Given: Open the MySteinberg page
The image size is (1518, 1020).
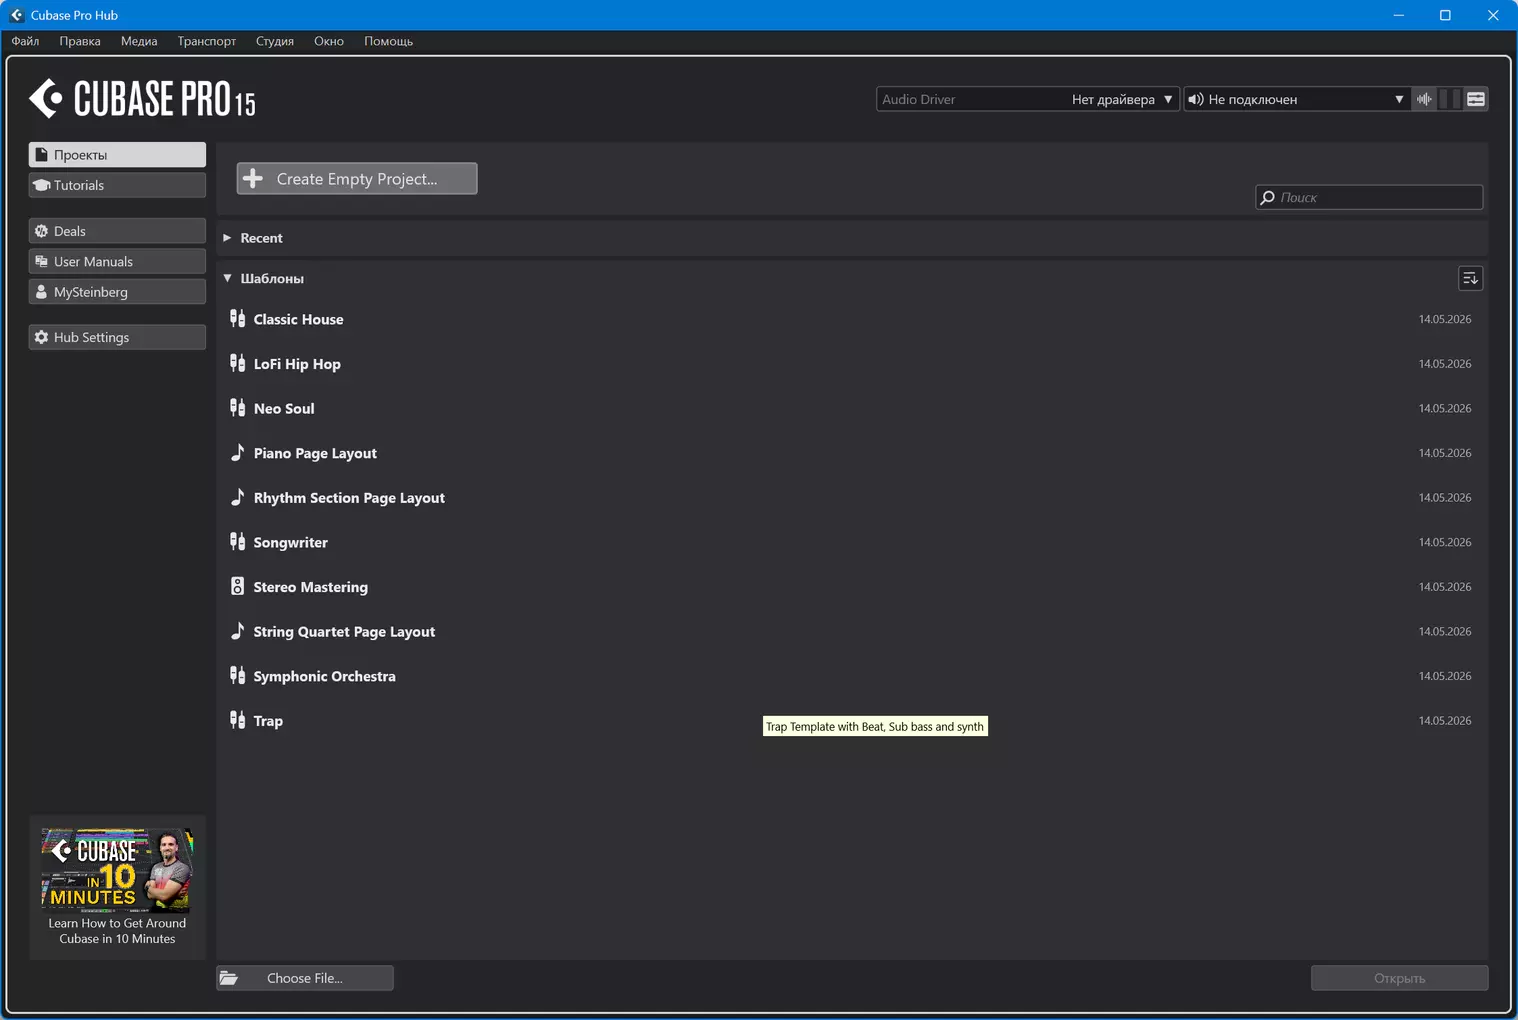Looking at the screenshot, I should (117, 292).
